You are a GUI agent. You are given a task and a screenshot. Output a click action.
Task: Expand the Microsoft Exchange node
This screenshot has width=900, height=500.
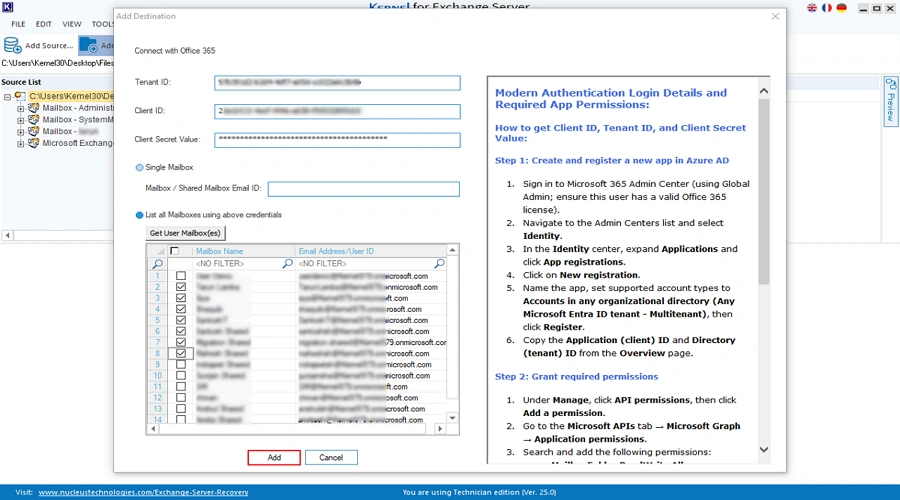coord(21,144)
